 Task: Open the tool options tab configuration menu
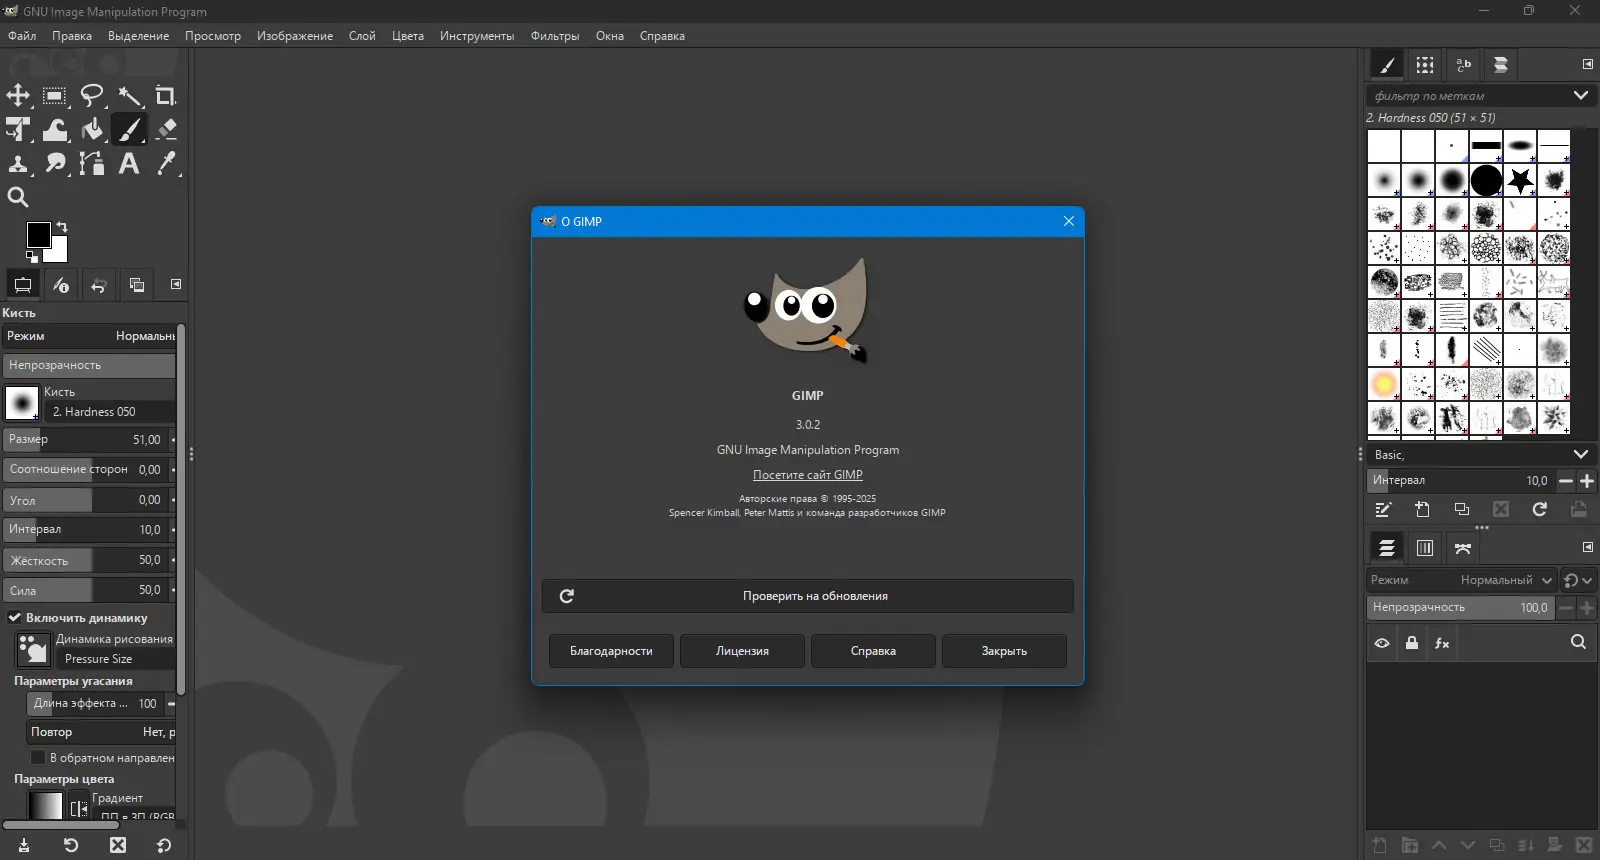176,284
